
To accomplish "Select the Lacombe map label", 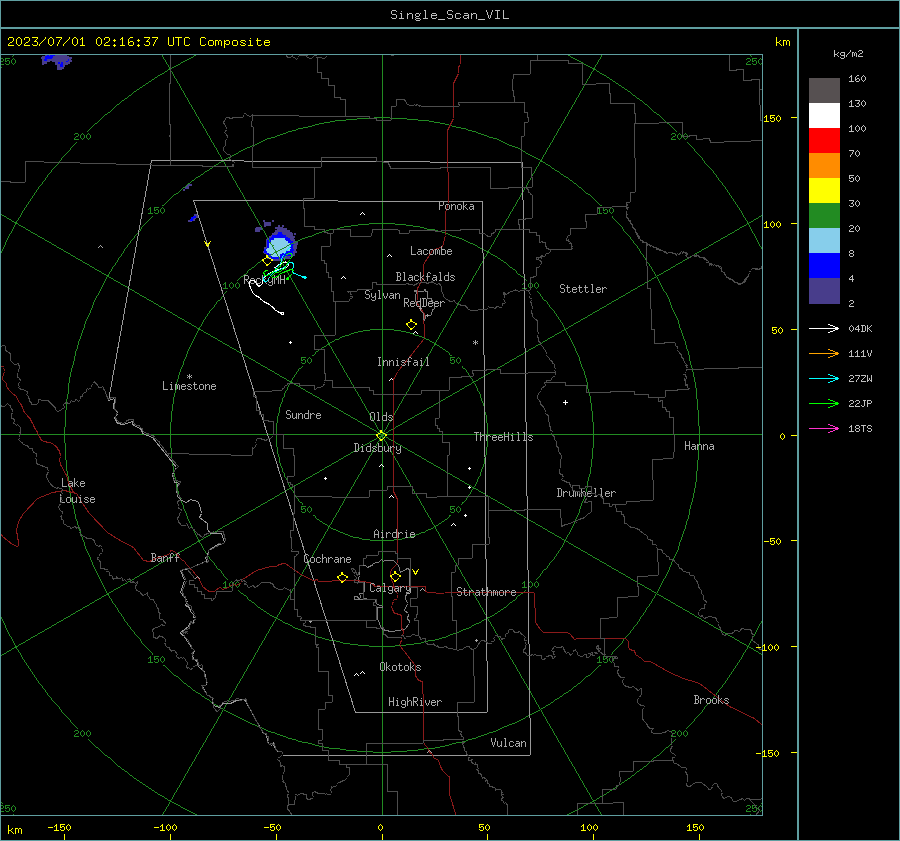I will pos(431,251).
